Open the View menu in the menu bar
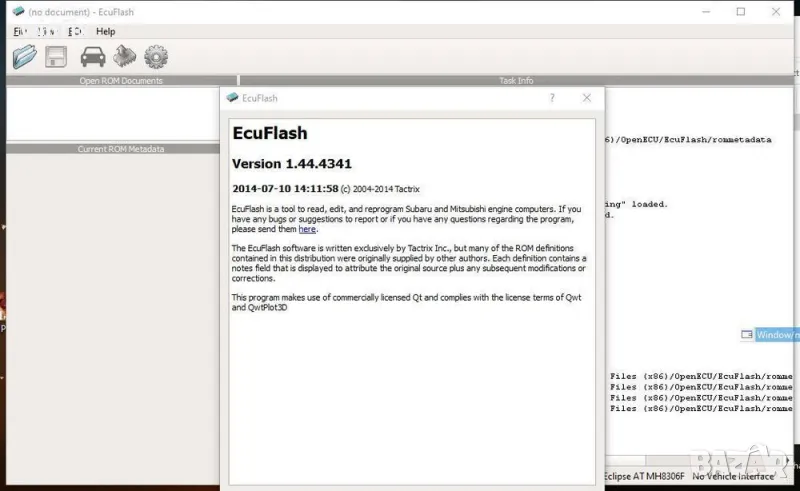The width and height of the screenshot is (800, 491). click(x=46, y=32)
